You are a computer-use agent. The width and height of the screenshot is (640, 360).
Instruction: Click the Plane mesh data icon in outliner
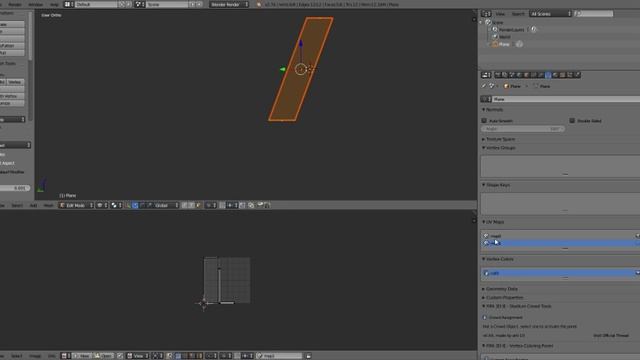[x=519, y=44]
